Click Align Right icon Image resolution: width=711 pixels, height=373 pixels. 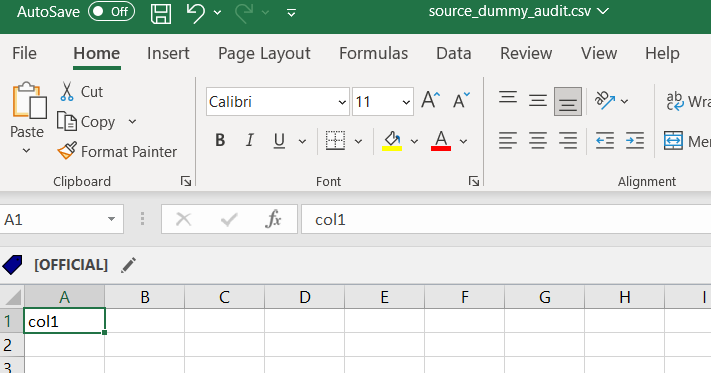point(568,140)
